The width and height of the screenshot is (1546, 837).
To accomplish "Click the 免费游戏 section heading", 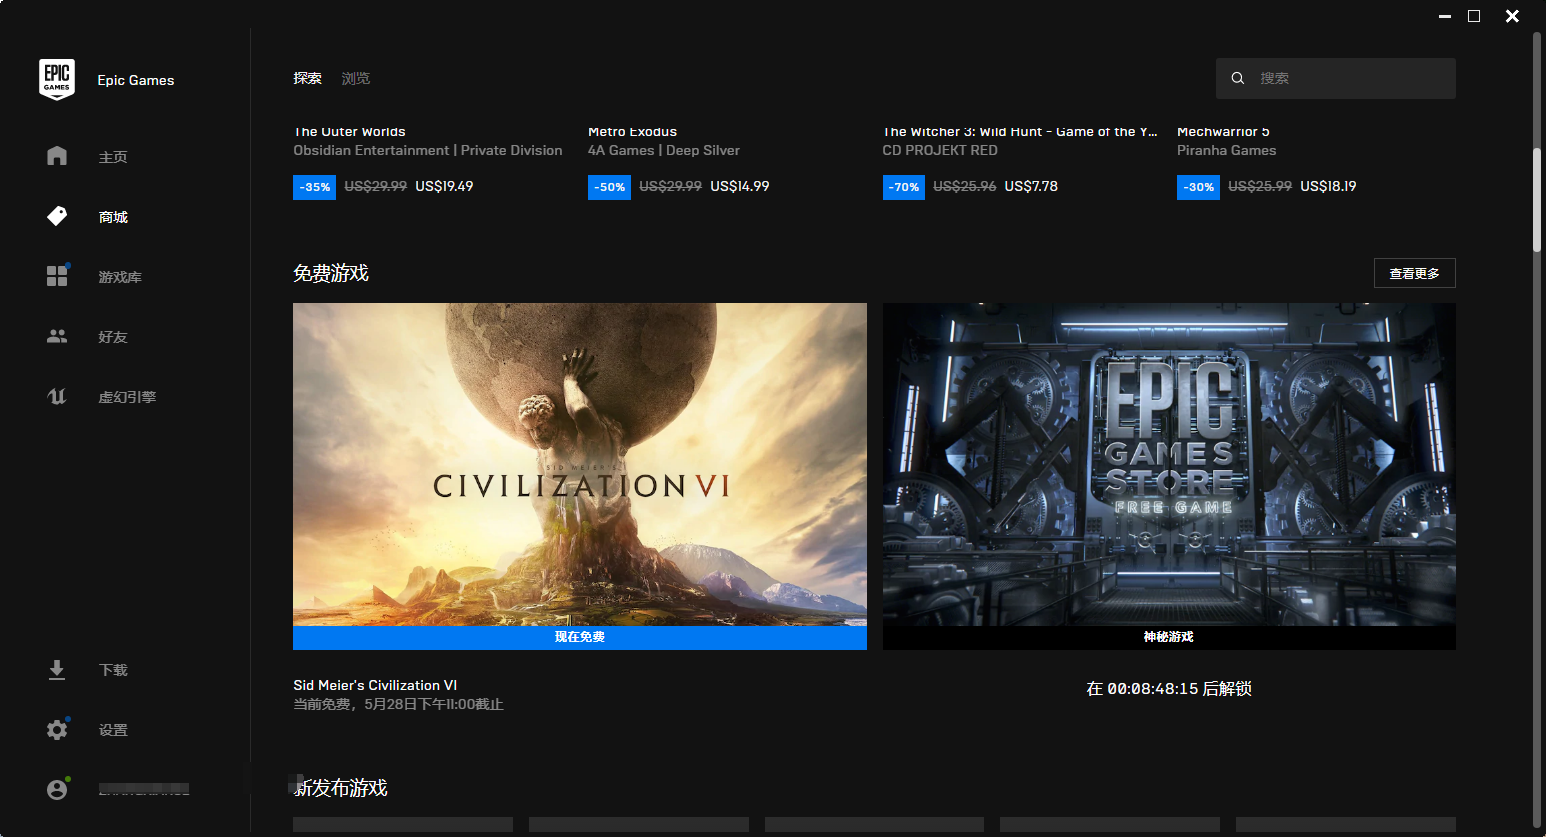I will [x=331, y=273].
